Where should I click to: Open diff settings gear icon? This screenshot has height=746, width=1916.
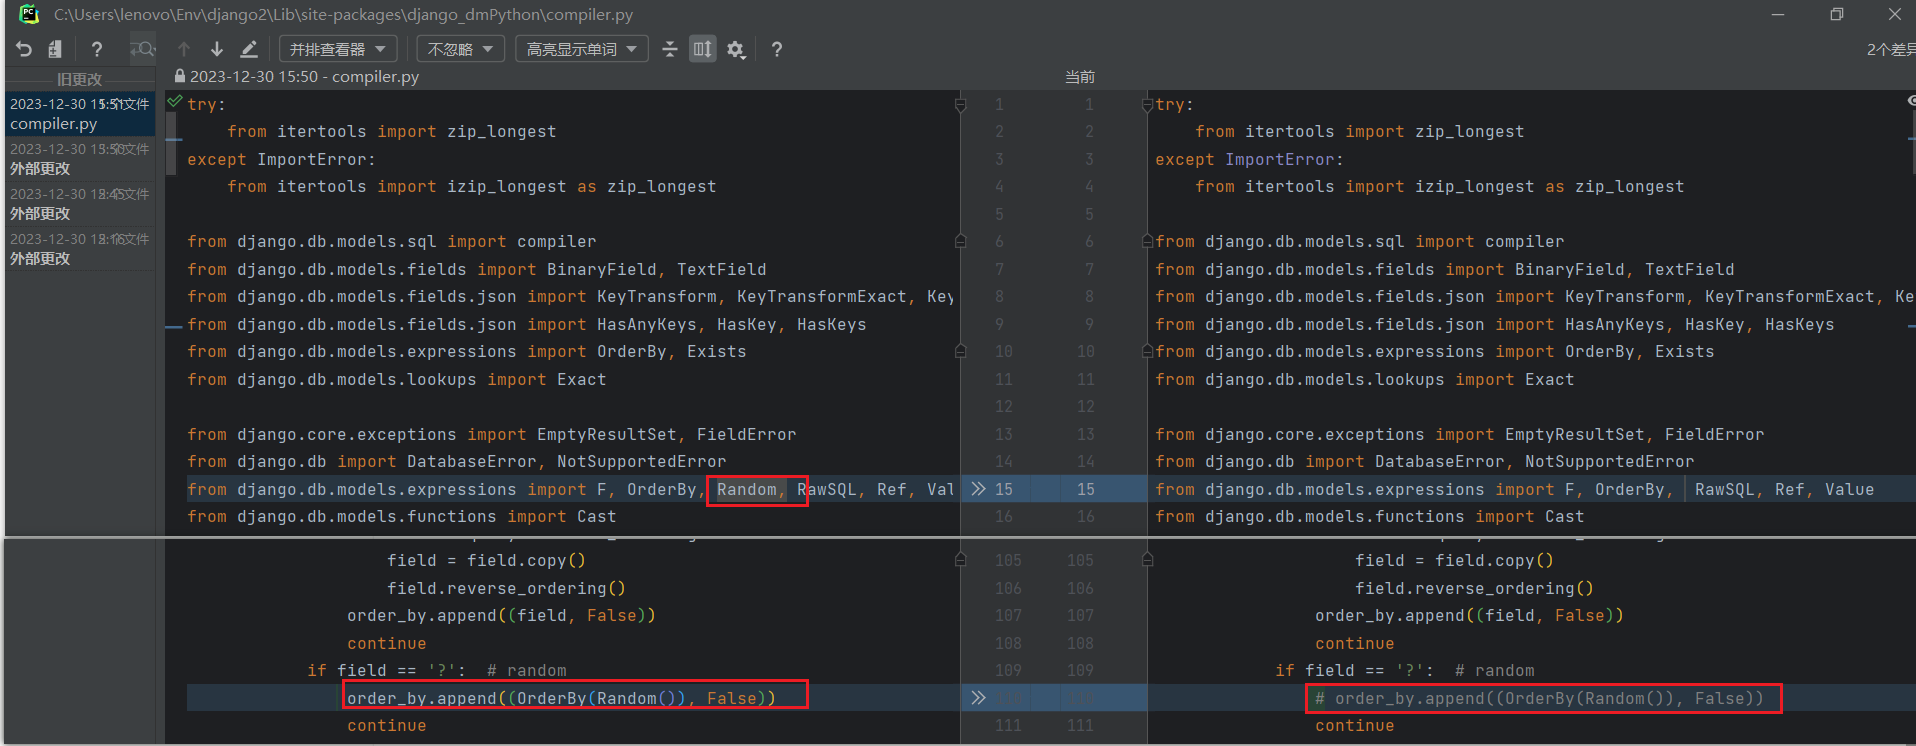tap(736, 49)
